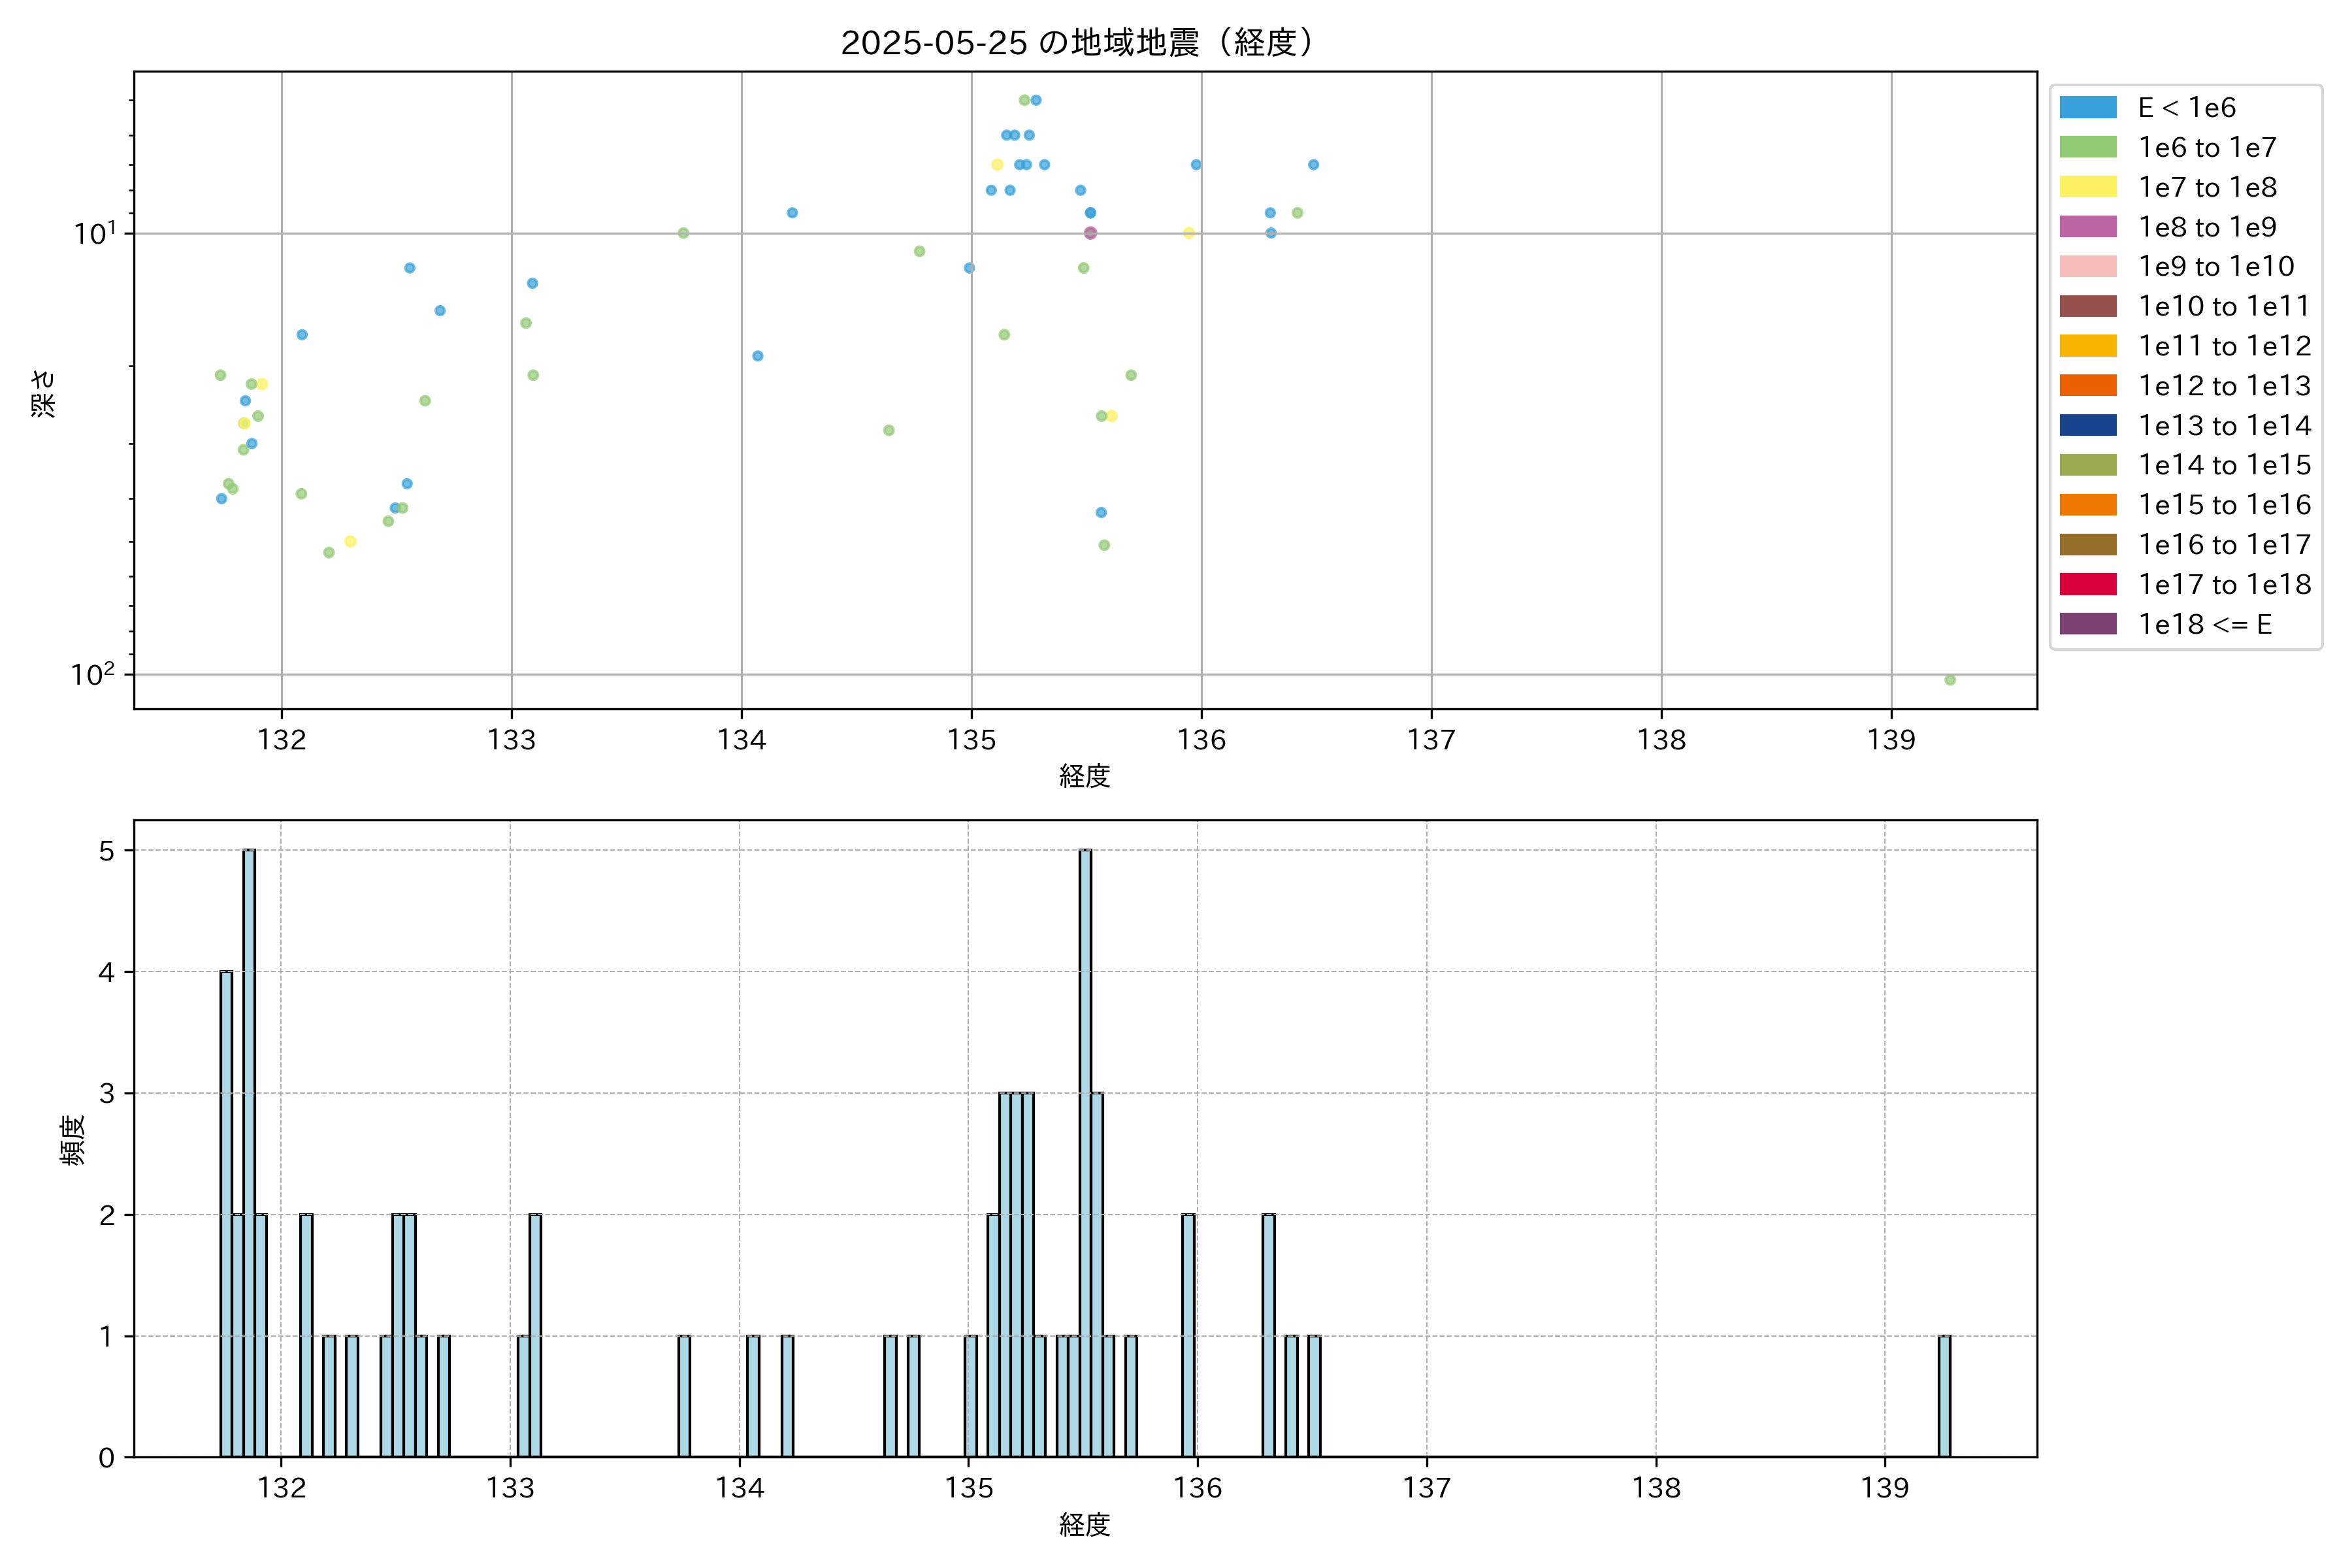The height and width of the screenshot is (1568, 2352).
Task: Click the navy 1e13 to 1e14 swatch
Action: [2087, 425]
